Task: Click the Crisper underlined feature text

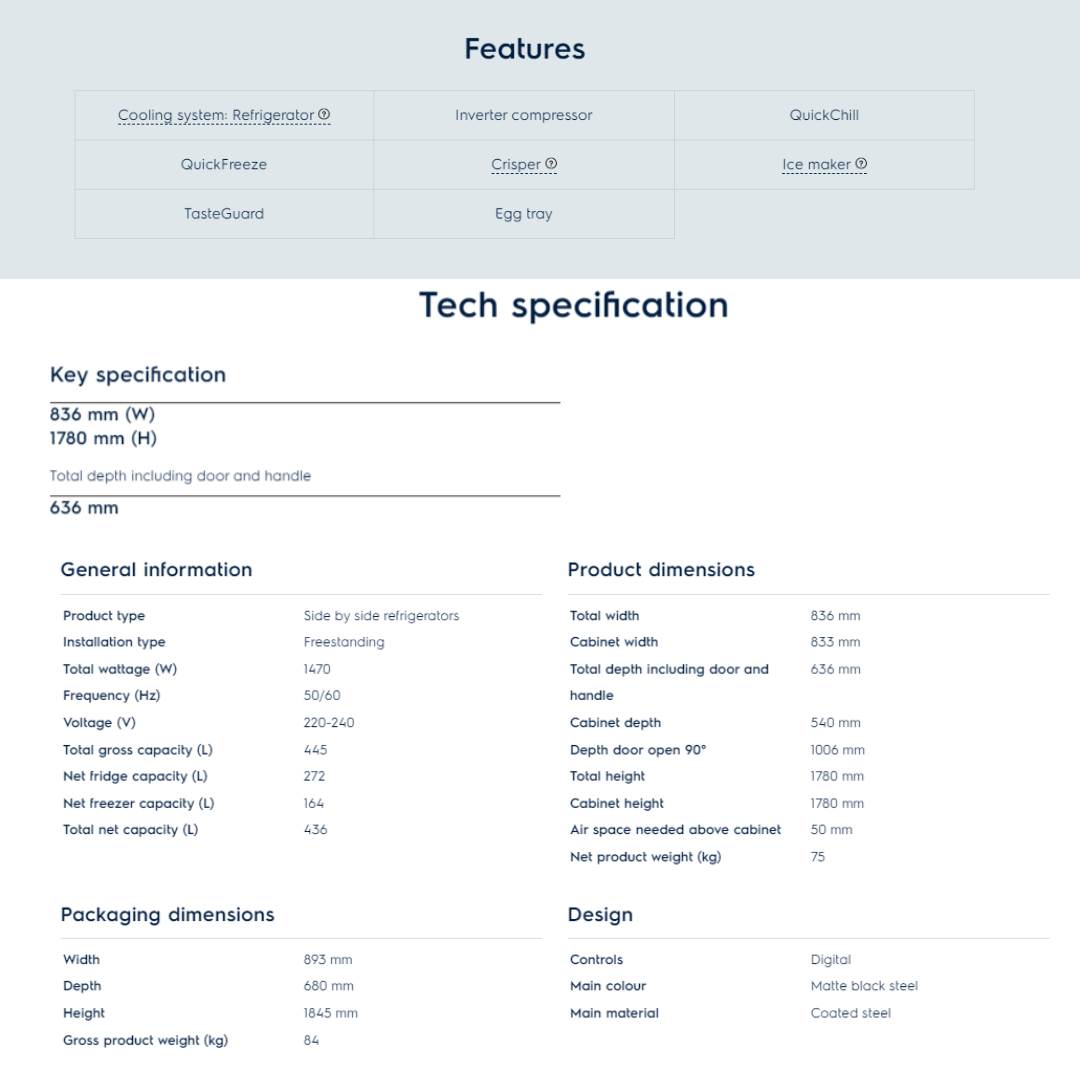Action: click(x=516, y=165)
